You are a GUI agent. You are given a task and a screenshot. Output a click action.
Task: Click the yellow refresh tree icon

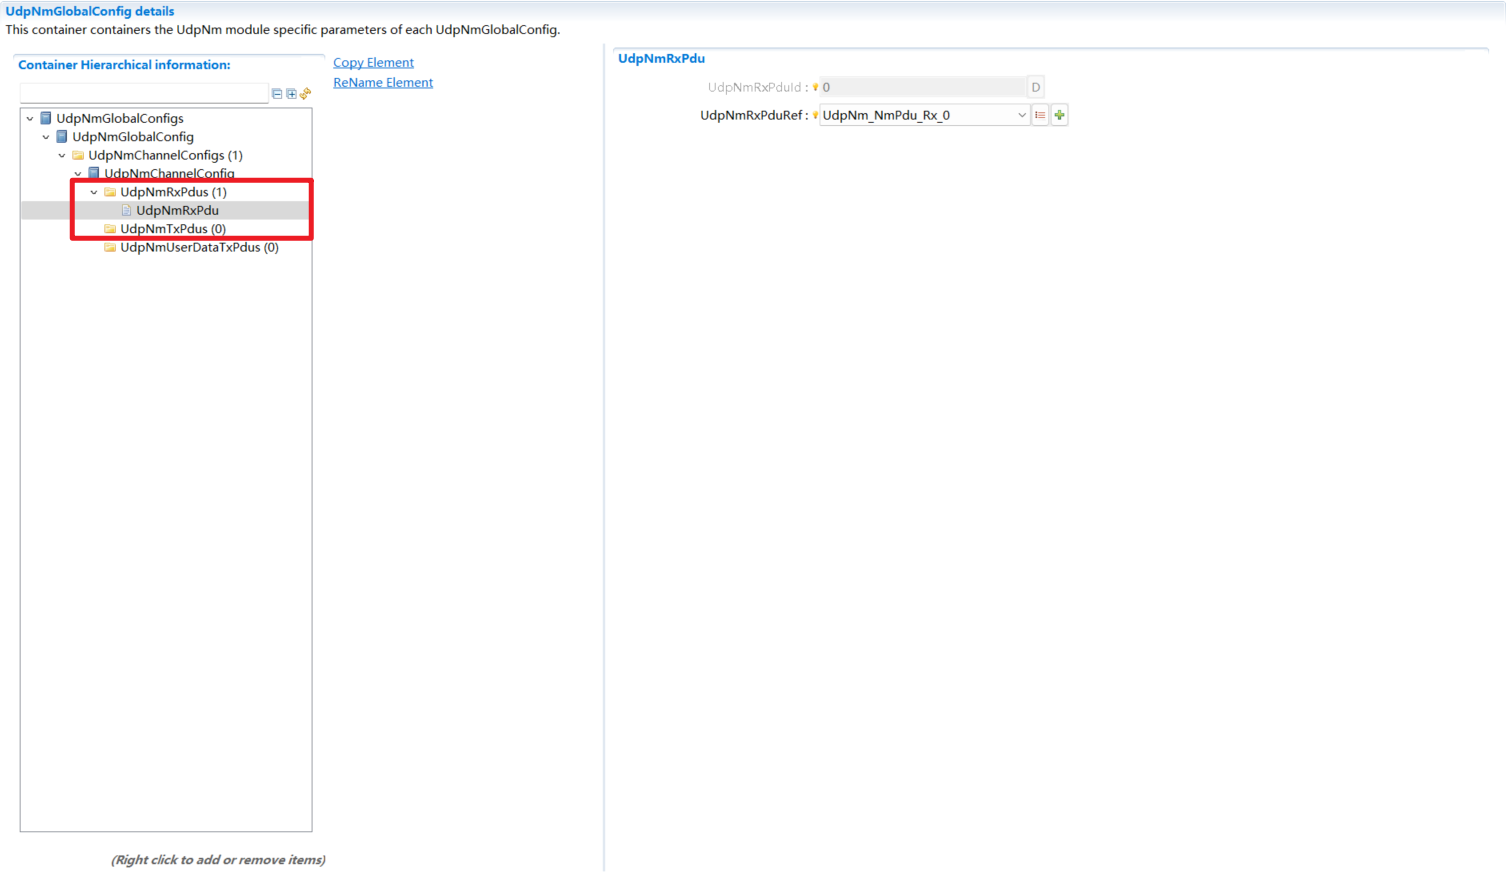[306, 94]
